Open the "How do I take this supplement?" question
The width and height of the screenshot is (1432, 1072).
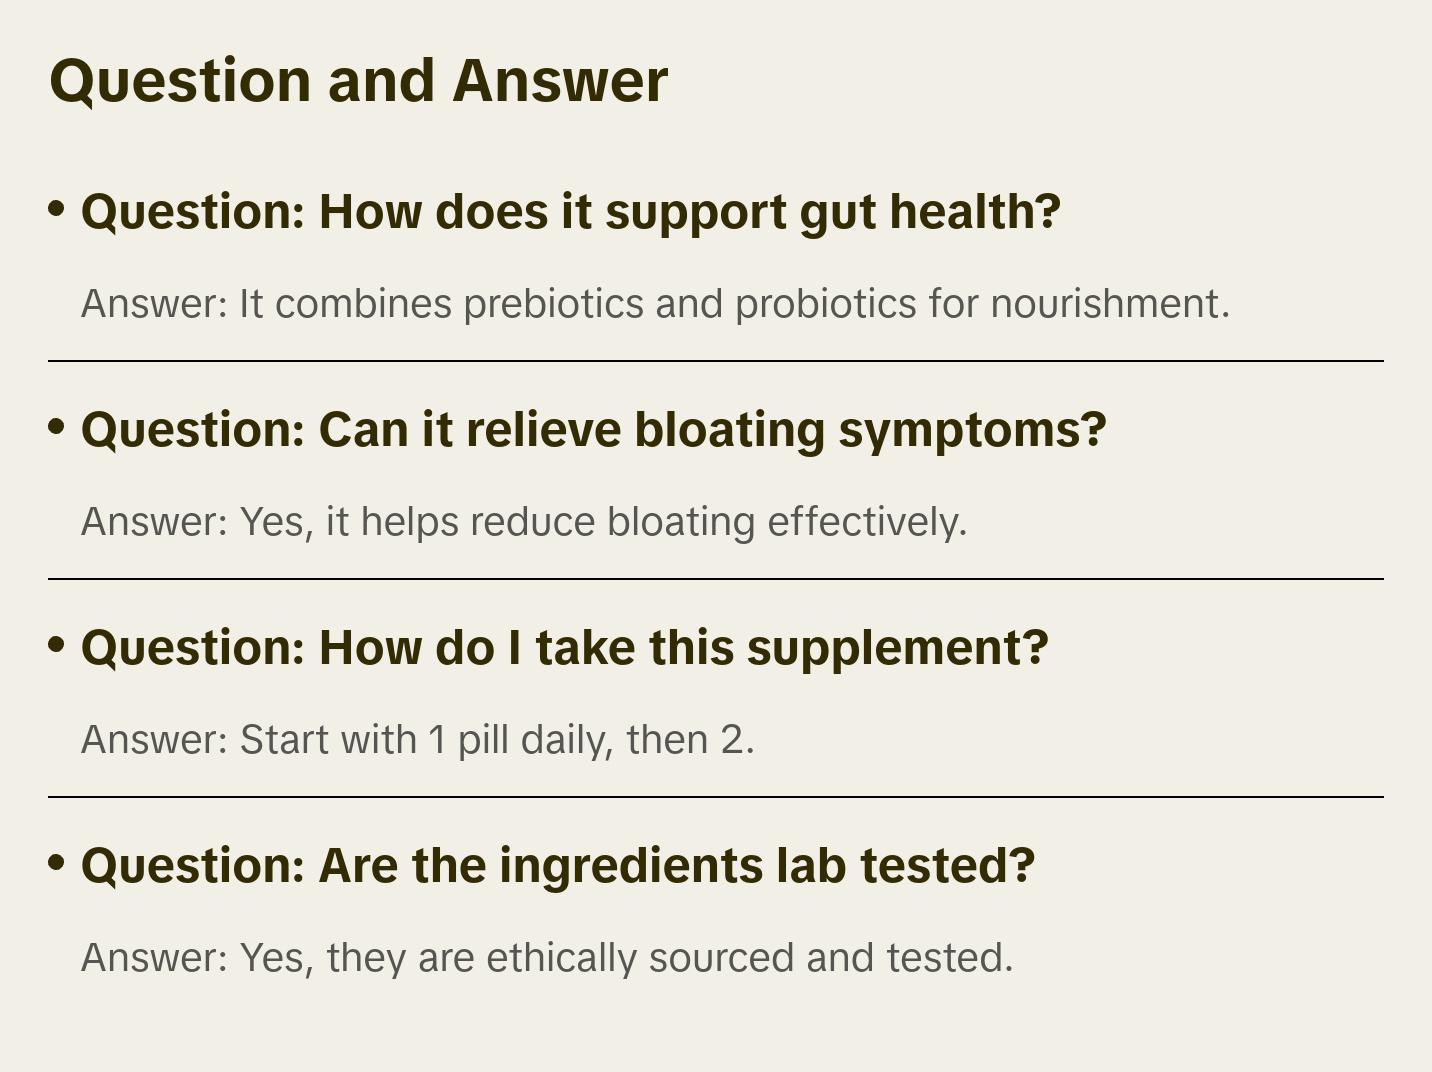564,648
